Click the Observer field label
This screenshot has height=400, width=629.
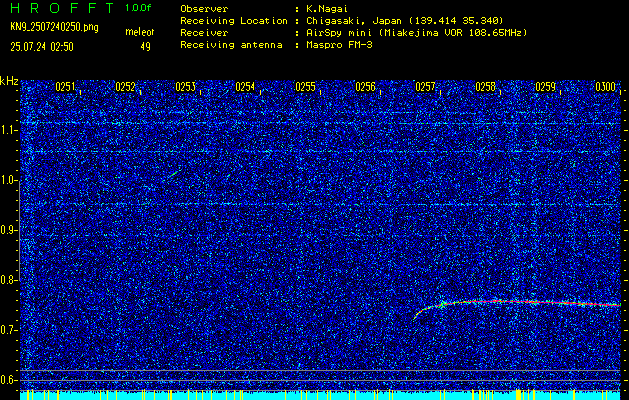tap(204, 9)
